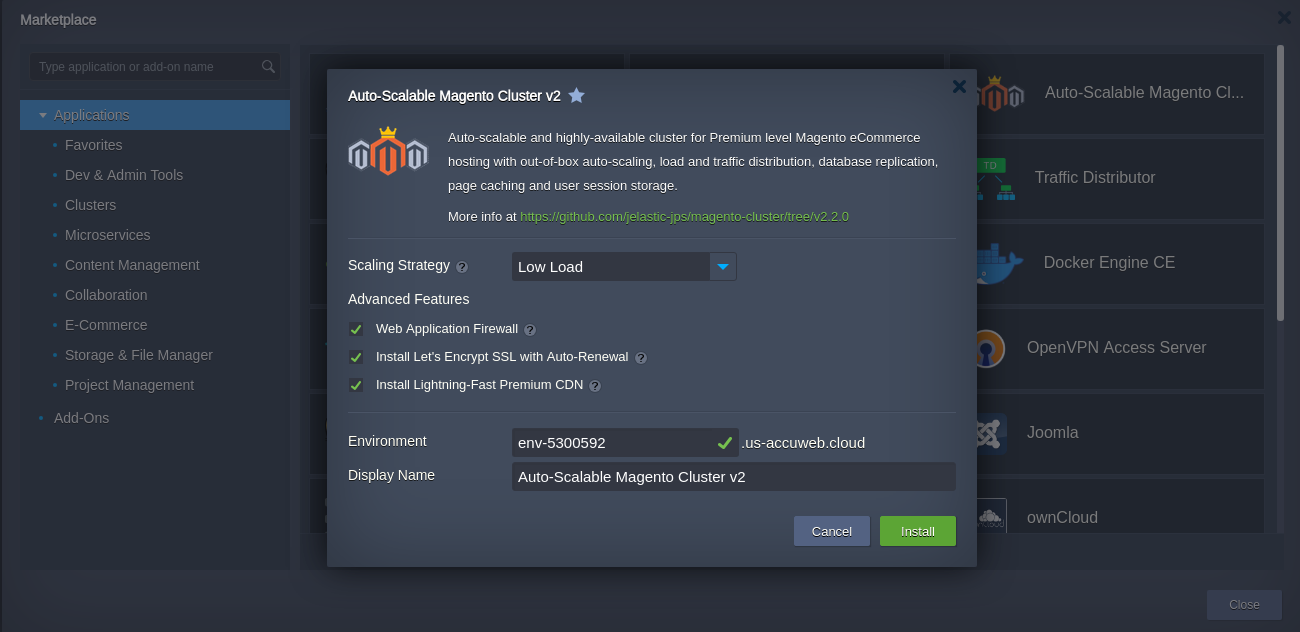Open the Scaling Strategy dropdown arrow

723,267
